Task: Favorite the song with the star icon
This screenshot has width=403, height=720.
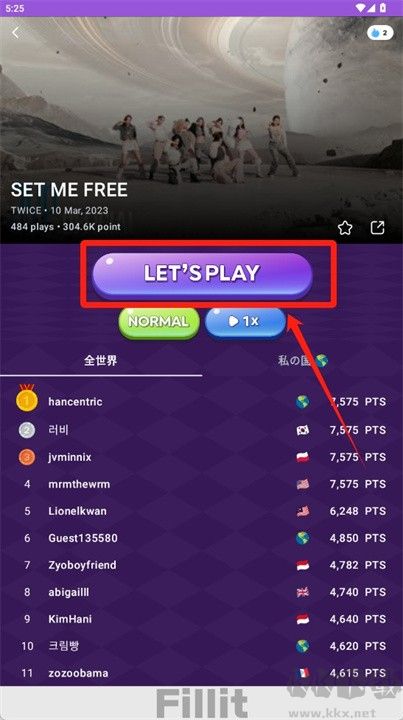Action: (345, 227)
